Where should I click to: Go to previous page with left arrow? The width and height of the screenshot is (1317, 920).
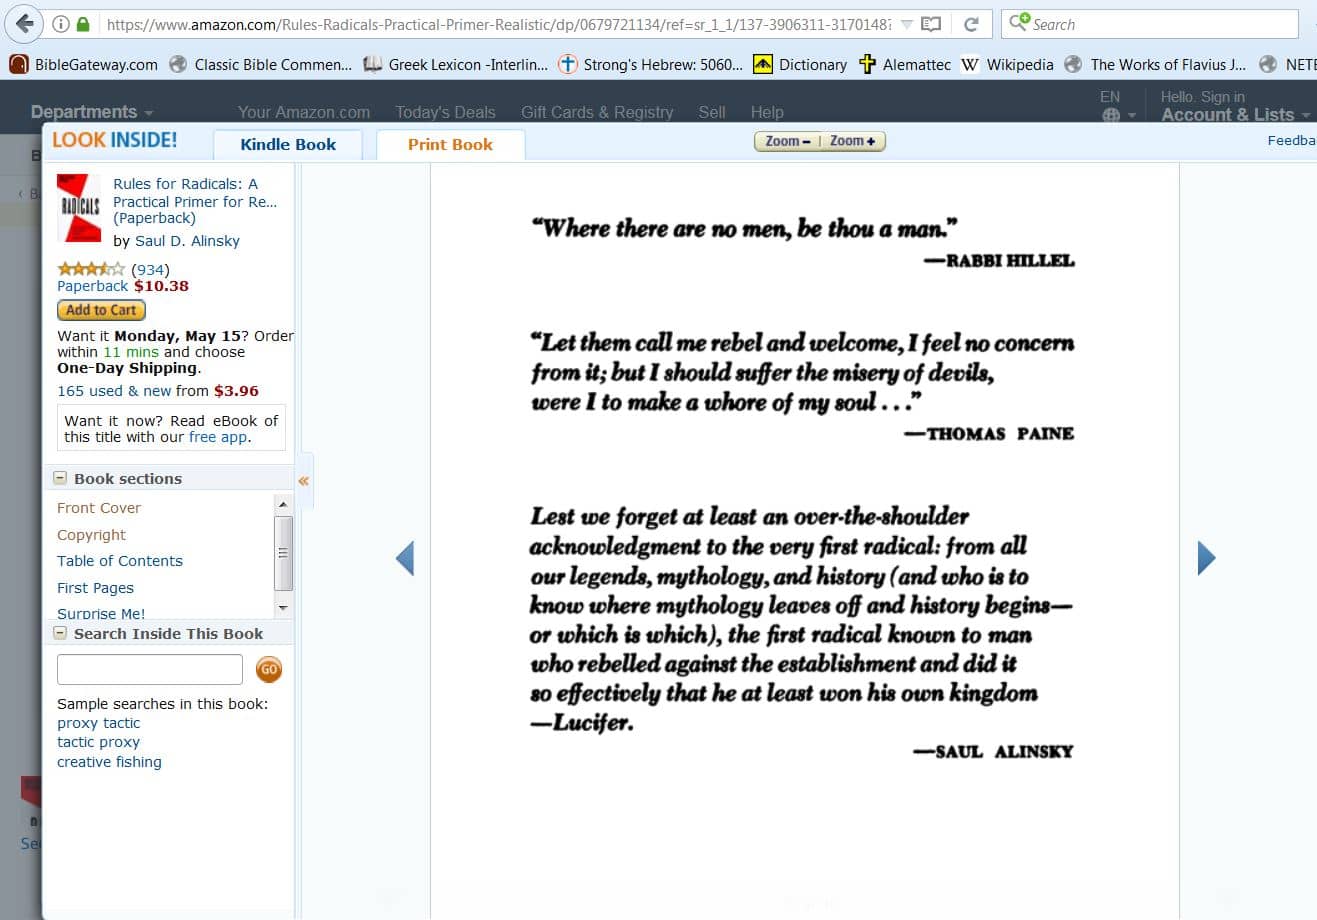pos(405,558)
